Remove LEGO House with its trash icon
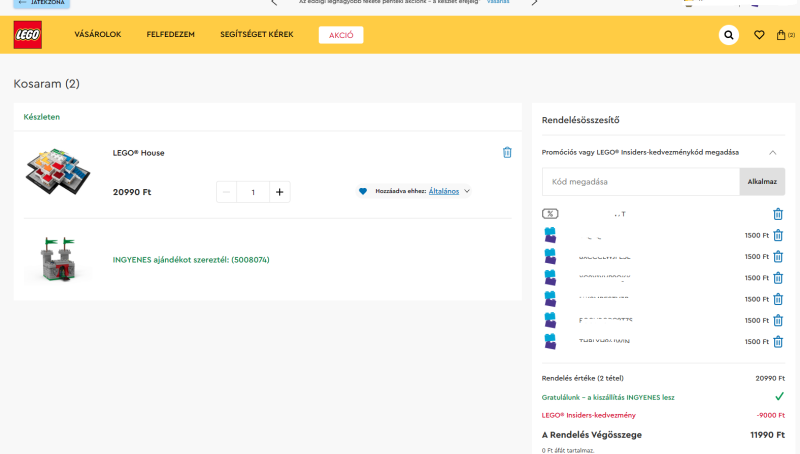 tap(507, 153)
